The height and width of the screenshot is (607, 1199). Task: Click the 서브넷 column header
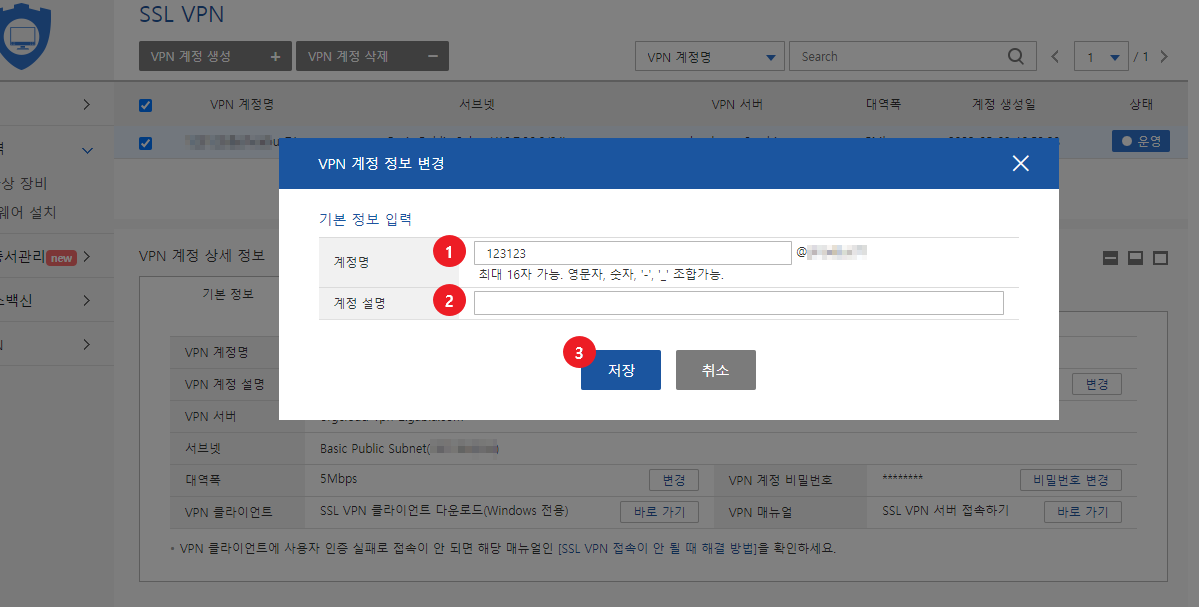coord(477,104)
